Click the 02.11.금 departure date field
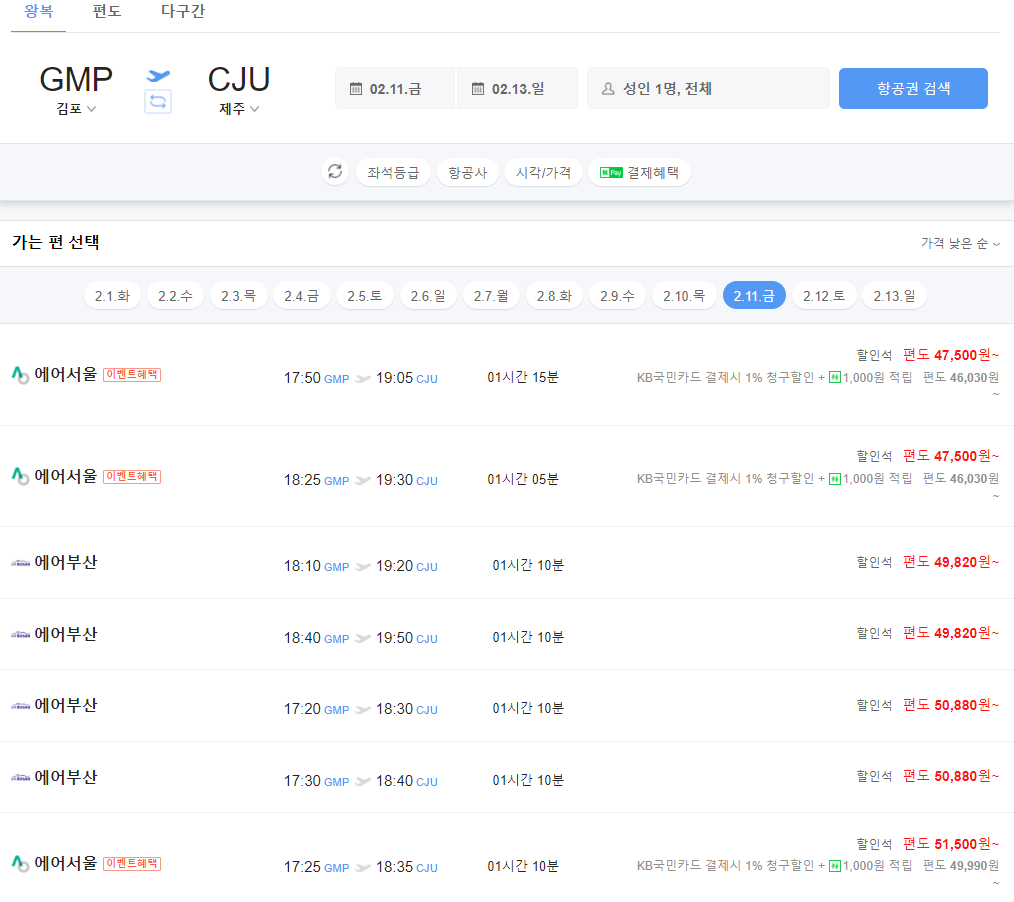Image resolution: width=1014 pixels, height=902 pixels. 395,89
